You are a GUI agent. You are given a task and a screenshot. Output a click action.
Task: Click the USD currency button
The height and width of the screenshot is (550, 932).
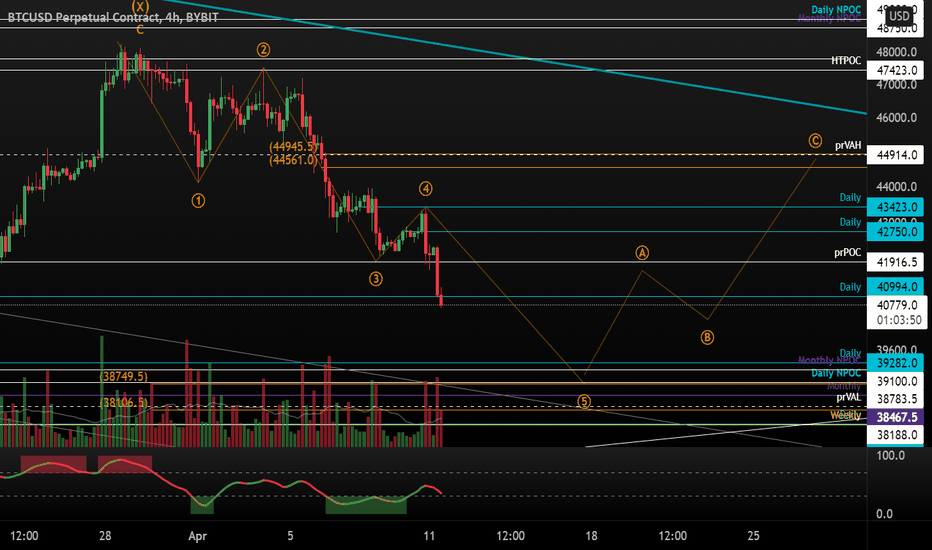899,16
